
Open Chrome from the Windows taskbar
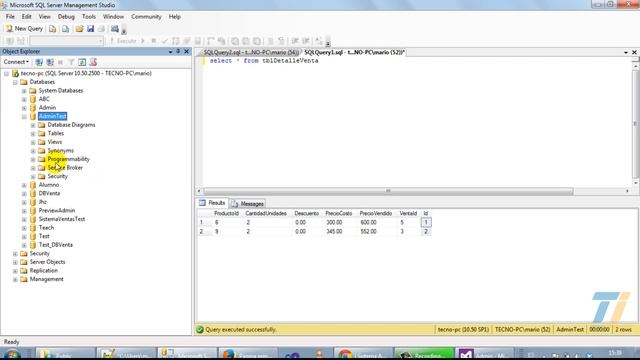[x=362, y=353]
